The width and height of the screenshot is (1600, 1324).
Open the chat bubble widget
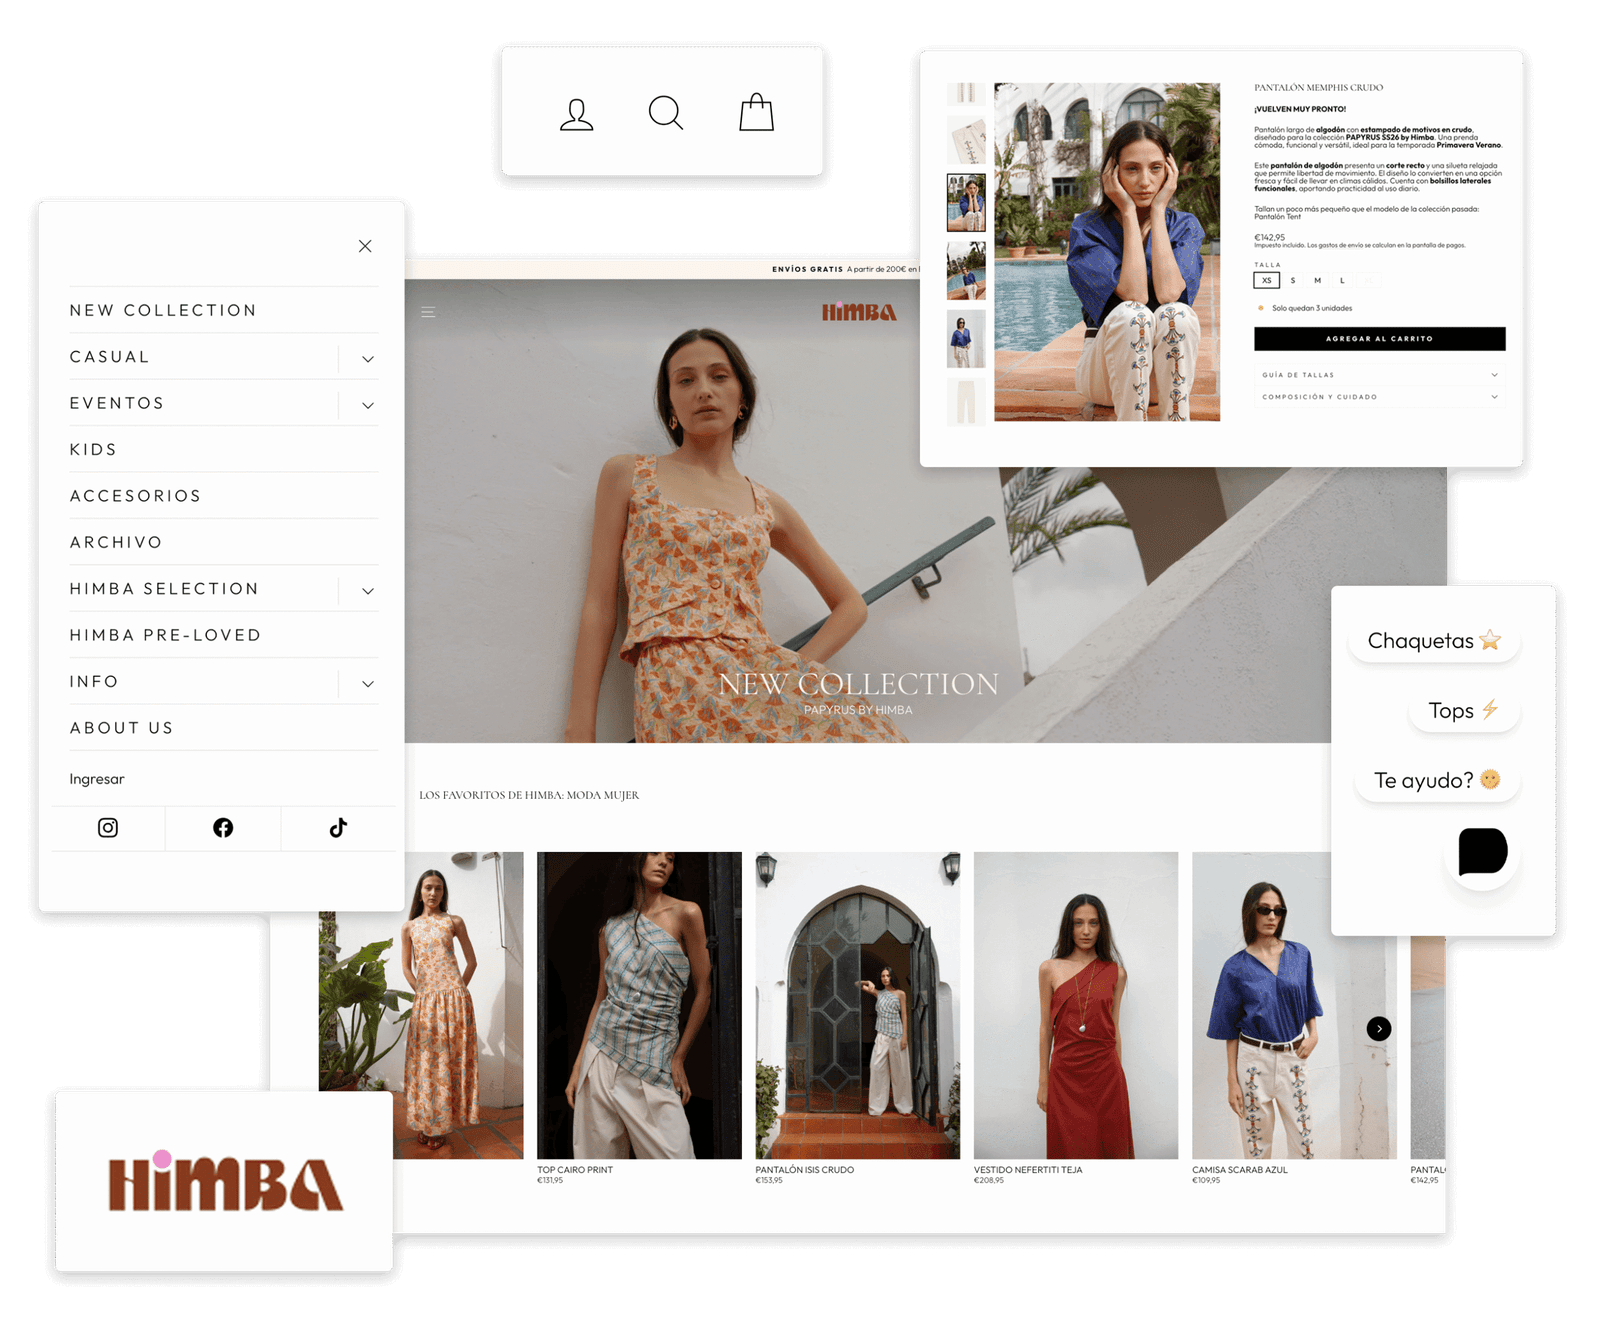tap(1482, 852)
